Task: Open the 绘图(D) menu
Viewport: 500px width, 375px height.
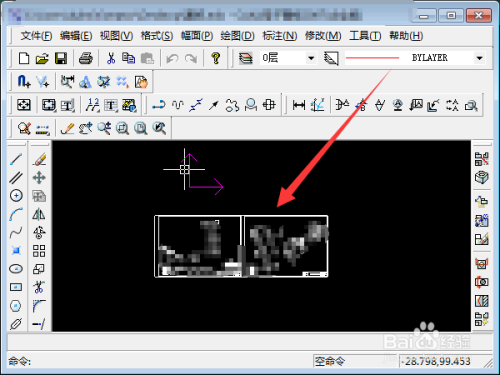Action: (x=237, y=36)
